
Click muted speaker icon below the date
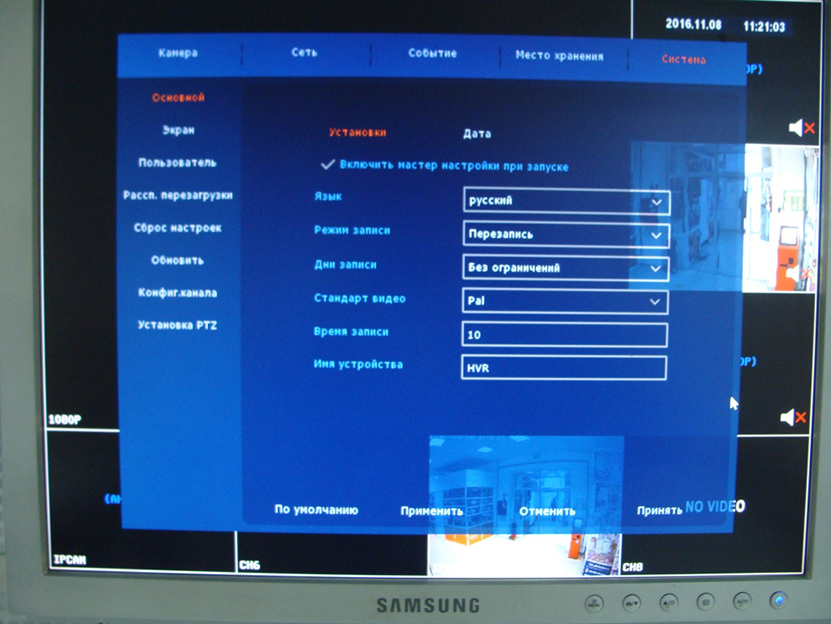[x=801, y=128]
